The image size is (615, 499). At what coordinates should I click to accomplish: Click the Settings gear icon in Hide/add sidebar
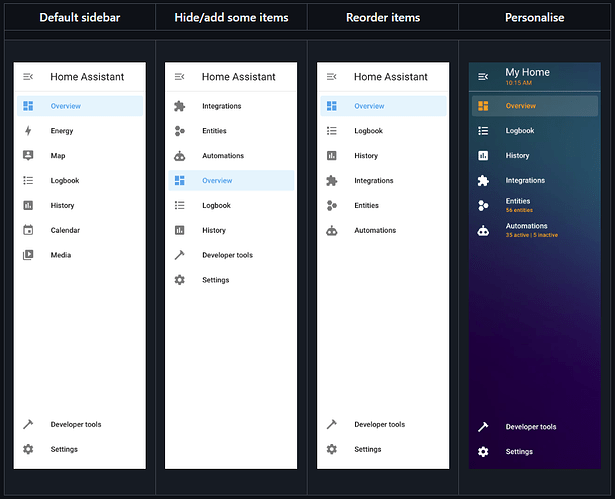[180, 280]
